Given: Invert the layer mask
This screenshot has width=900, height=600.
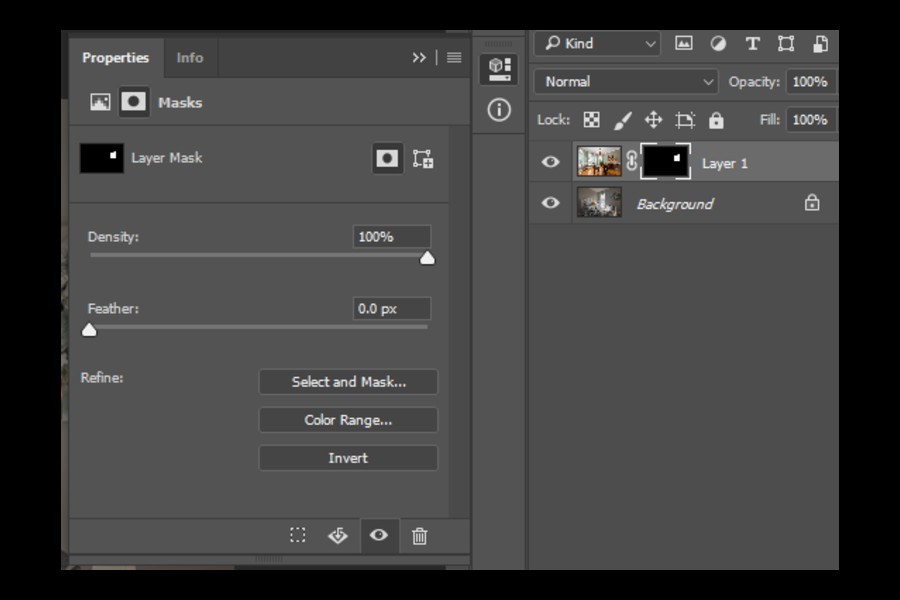Looking at the screenshot, I should (348, 457).
